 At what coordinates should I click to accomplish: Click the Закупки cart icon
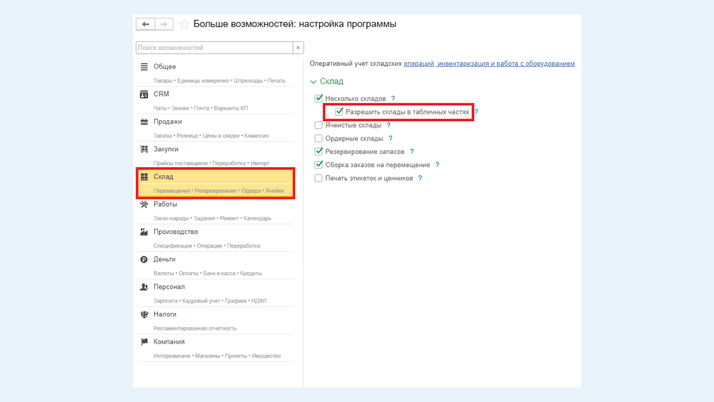click(144, 149)
